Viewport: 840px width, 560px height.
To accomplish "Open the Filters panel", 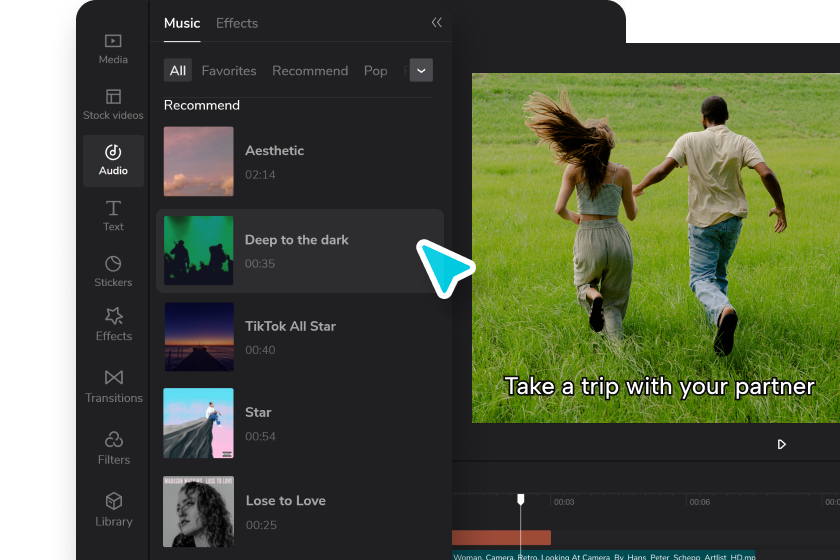I will pyautogui.click(x=114, y=449).
